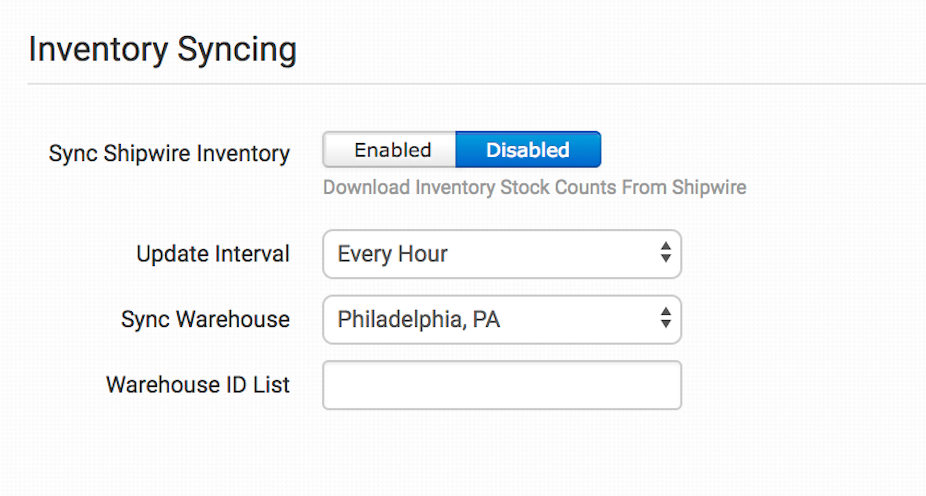Click the Sync Warehouse up-down arrows icon
The height and width of the screenshot is (496, 926).
[x=665, y=320]
